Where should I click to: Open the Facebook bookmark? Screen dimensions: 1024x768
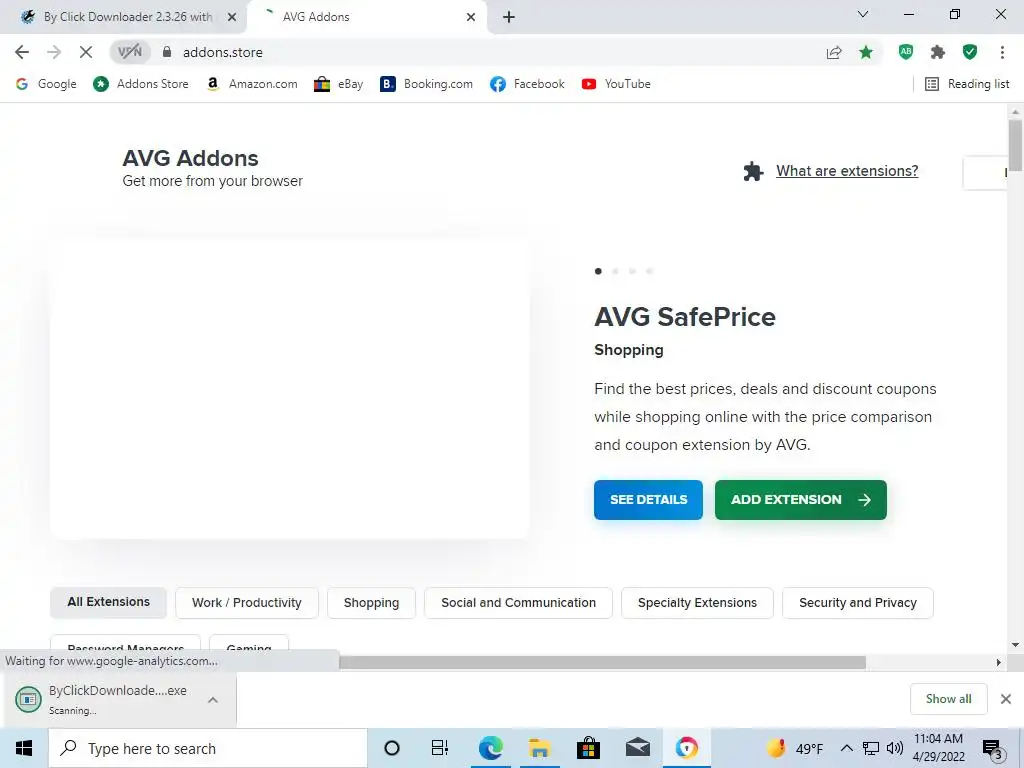pyautogui.click(x=527, y=84)
